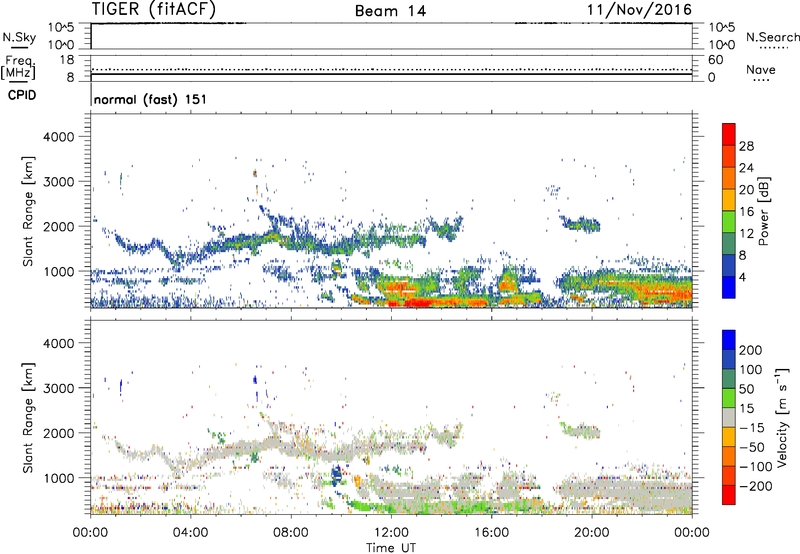Select the 12–16 dB light green Power swatch
The height and width of the screenshot is (554, 800).
pyautogui.click(x=729, y=222)
